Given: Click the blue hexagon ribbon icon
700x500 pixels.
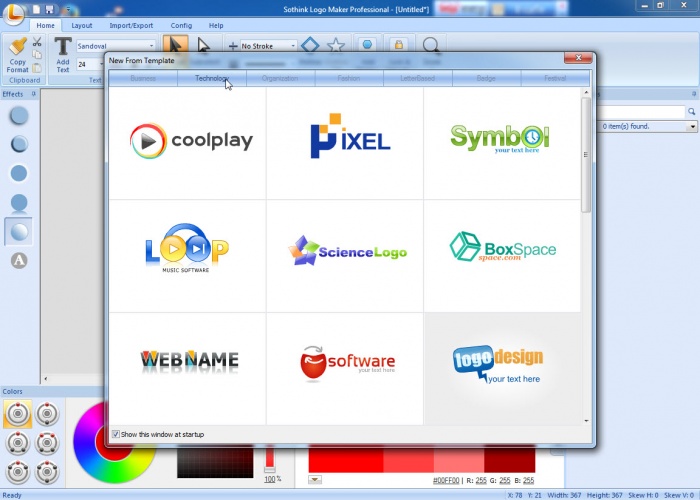Looking at the screenshot, I should click(x=367, y=45).
